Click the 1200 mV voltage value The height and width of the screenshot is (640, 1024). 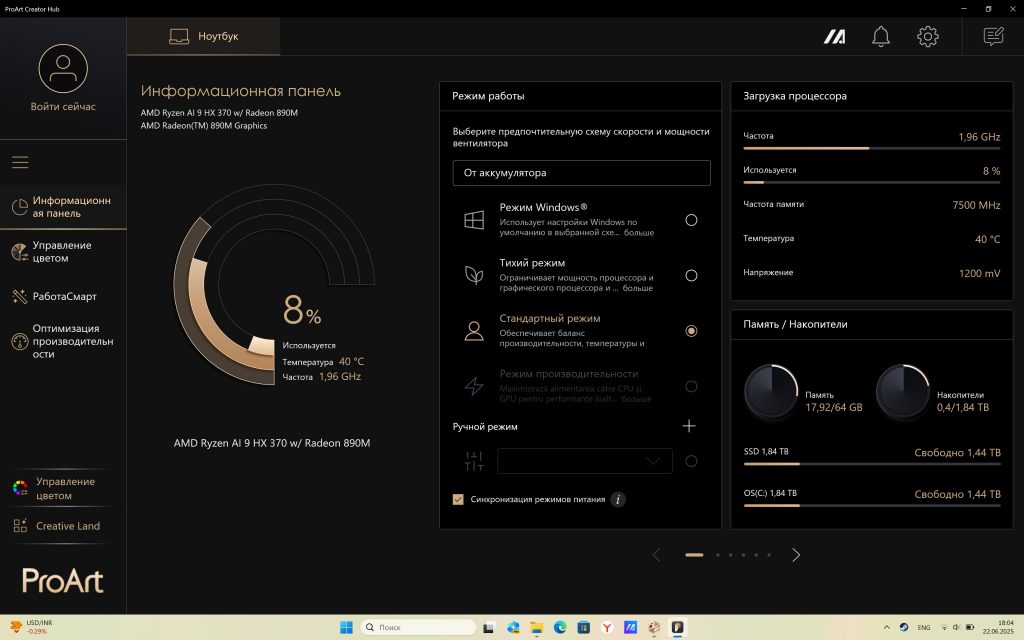click(979, 273)
